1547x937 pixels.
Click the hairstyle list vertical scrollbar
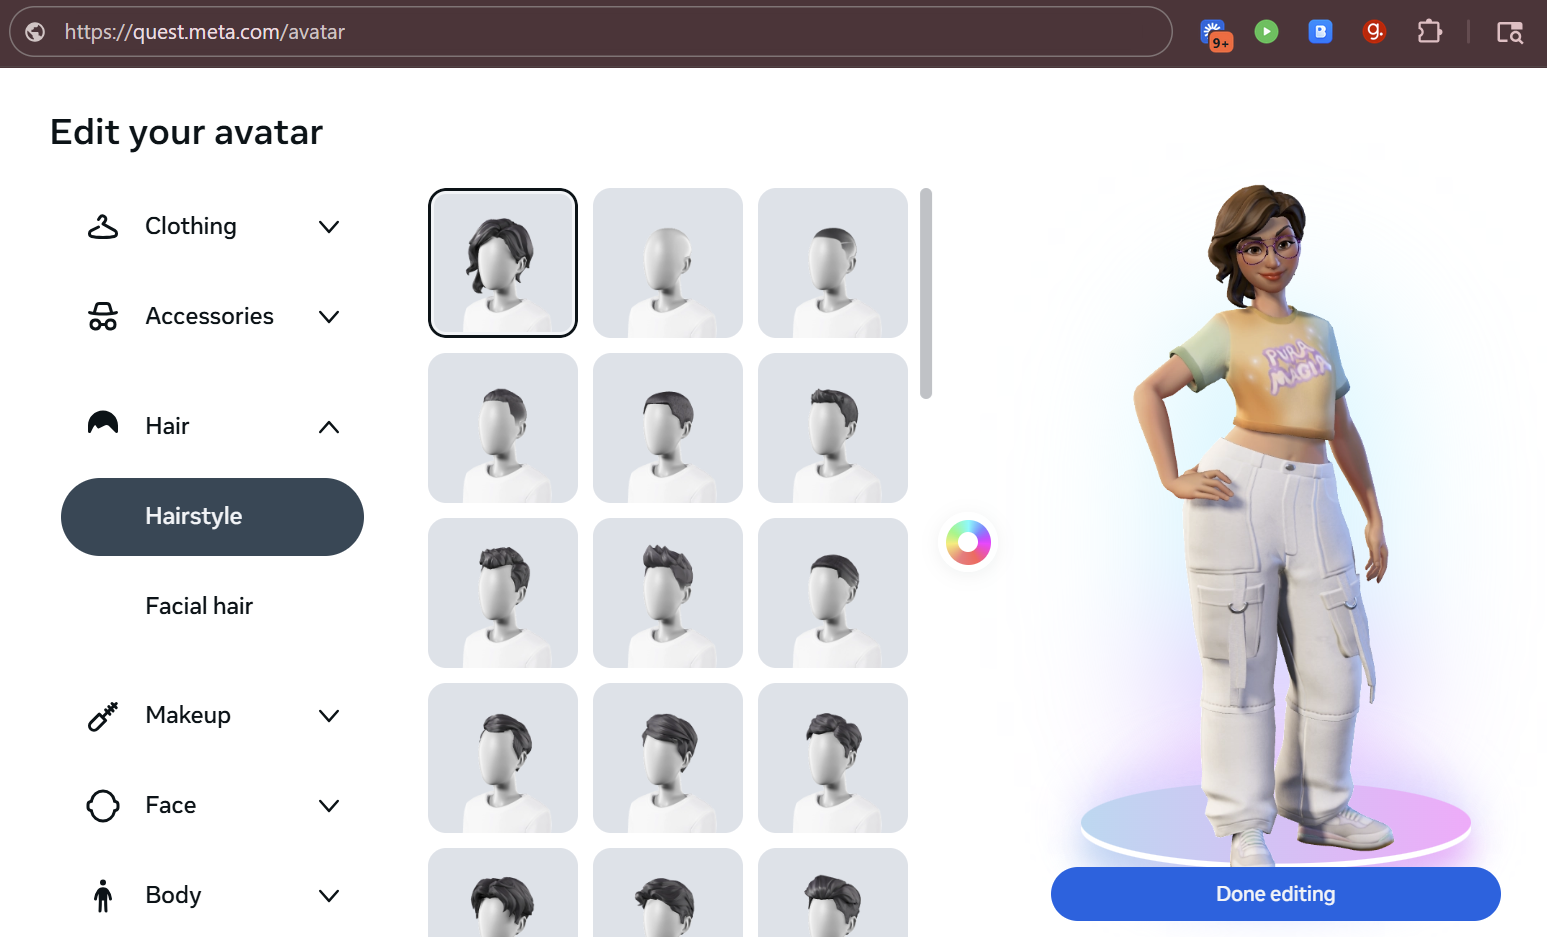[926, 293]
